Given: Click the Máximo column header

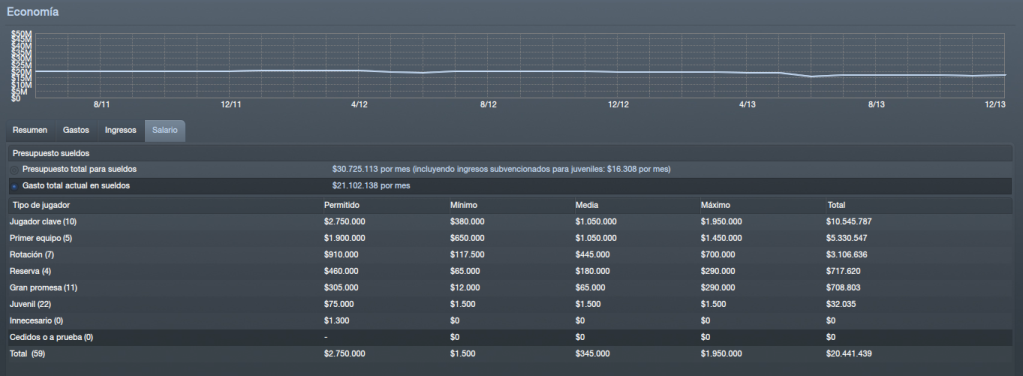Looking at the screenshot, I should tap(716, 205).
